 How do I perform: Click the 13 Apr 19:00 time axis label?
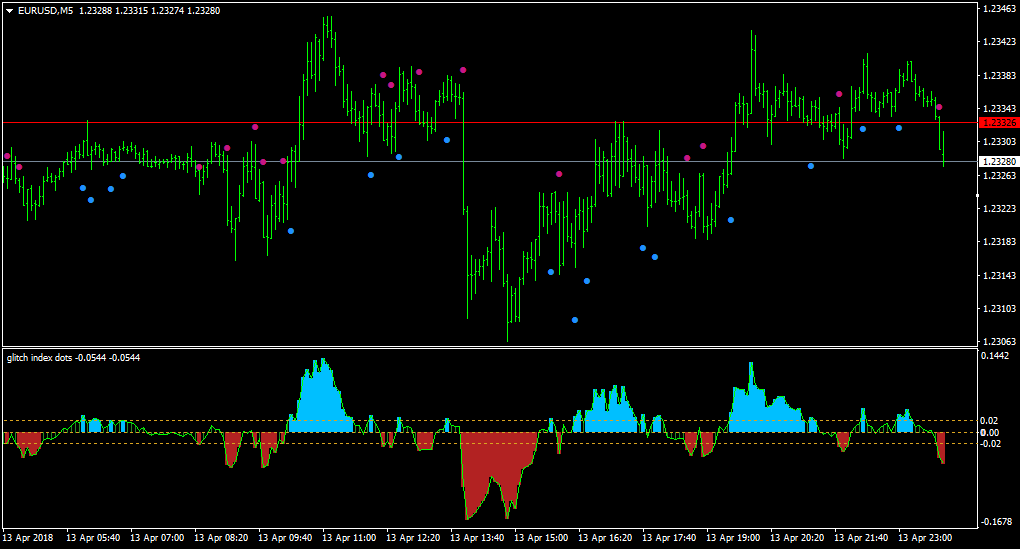(x=733, y=538)
